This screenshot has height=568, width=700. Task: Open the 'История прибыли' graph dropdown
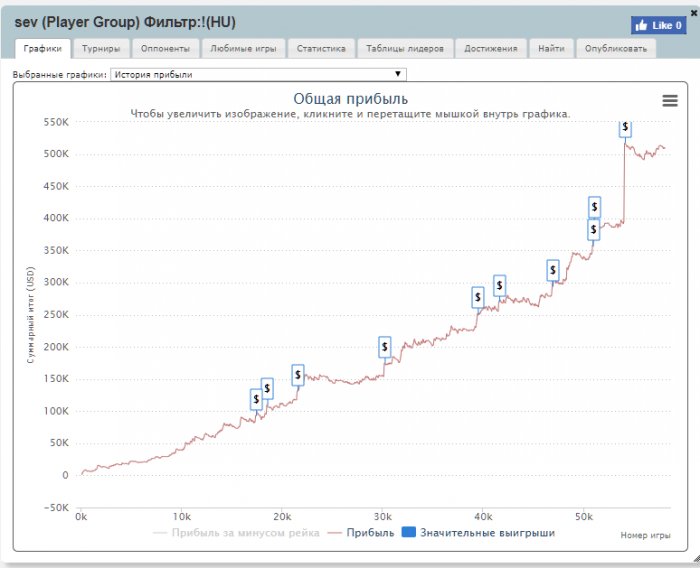pos(257,74)
